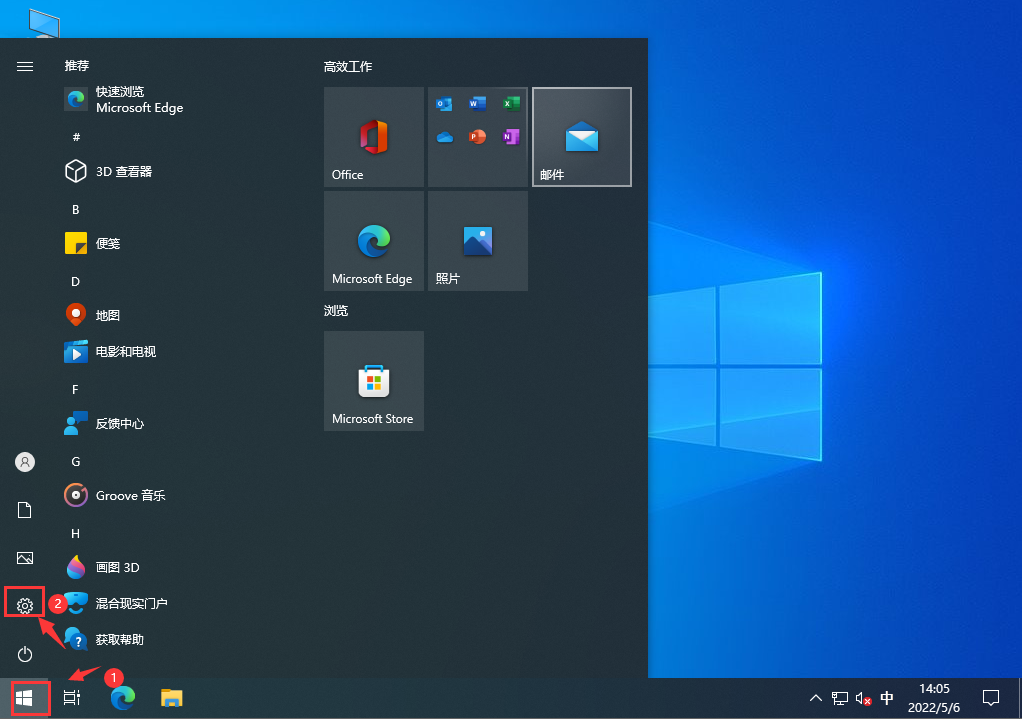
Task: Open the Pictures folder icon in sidebar
Action: click(x=25, y=558)
